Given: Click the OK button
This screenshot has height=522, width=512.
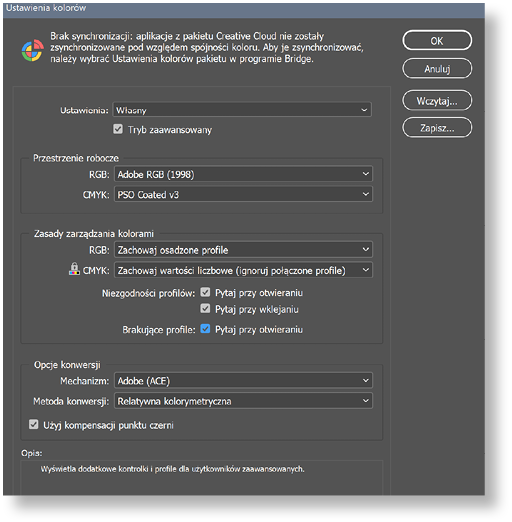Looking at the screenshot, I should click(437, 41).
